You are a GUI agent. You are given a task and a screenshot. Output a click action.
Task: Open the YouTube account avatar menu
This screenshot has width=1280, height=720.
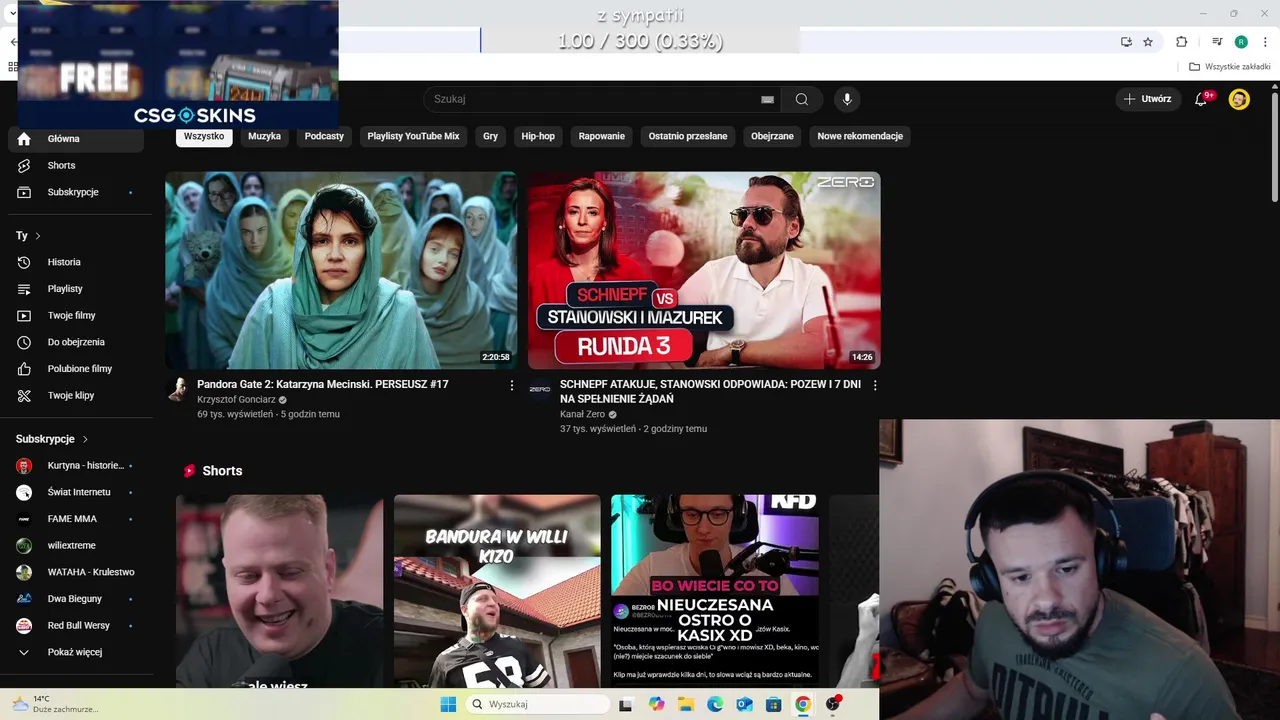[x=1239, y=99]
